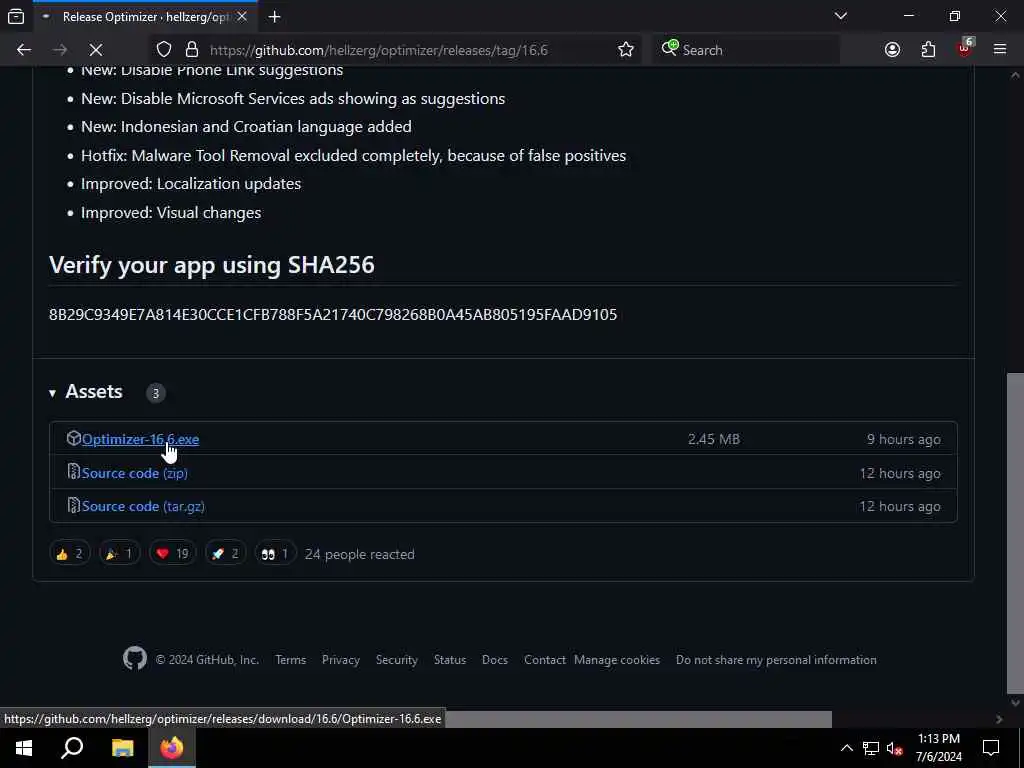Open the Terms footer link
The width and height of the screenshot is (1024, 768).
291,660
